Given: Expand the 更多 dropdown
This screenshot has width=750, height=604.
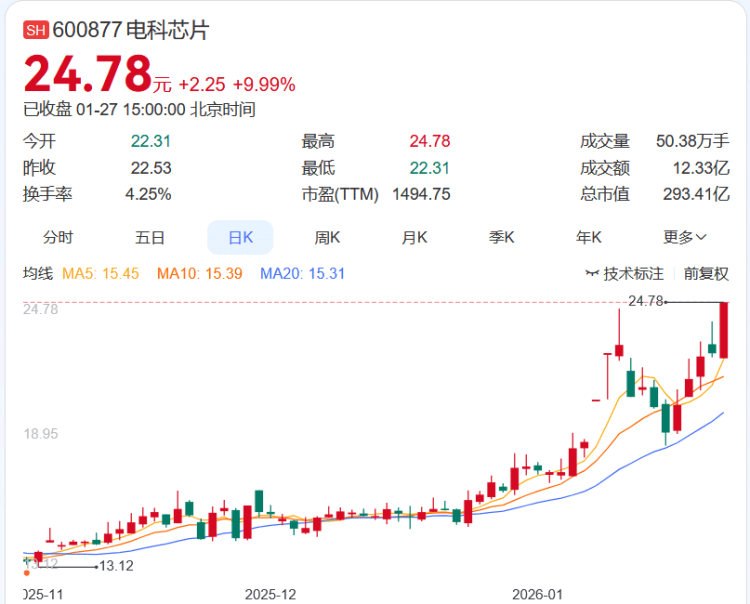Looking at the screenshot, I should pos(685,237).
